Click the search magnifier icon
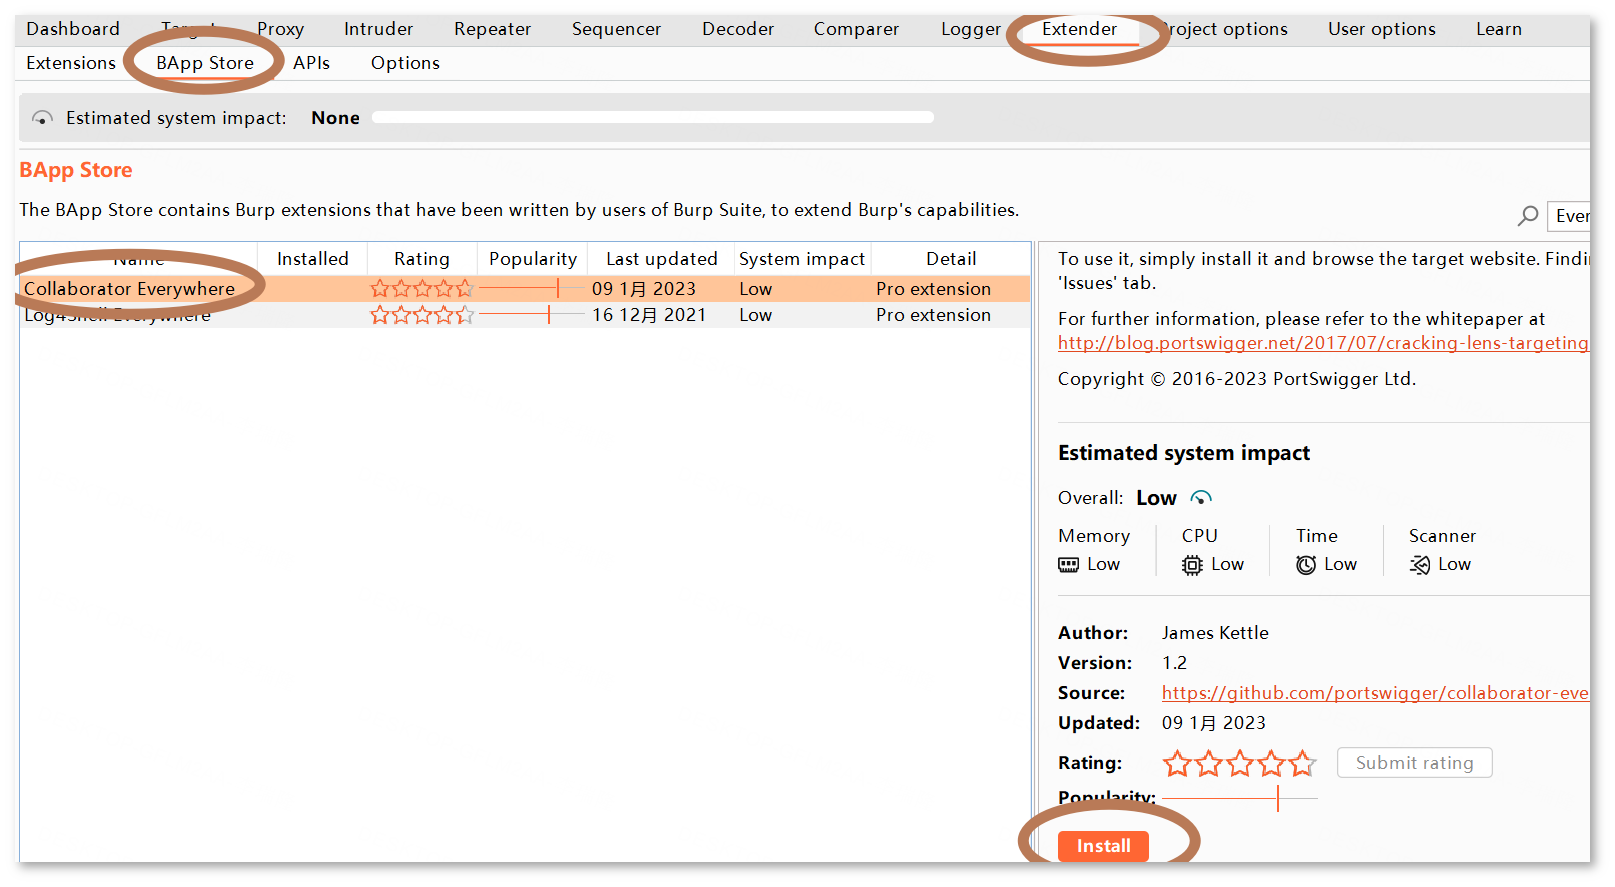This screenshot has height=887, width=1615. [1528, 215]
